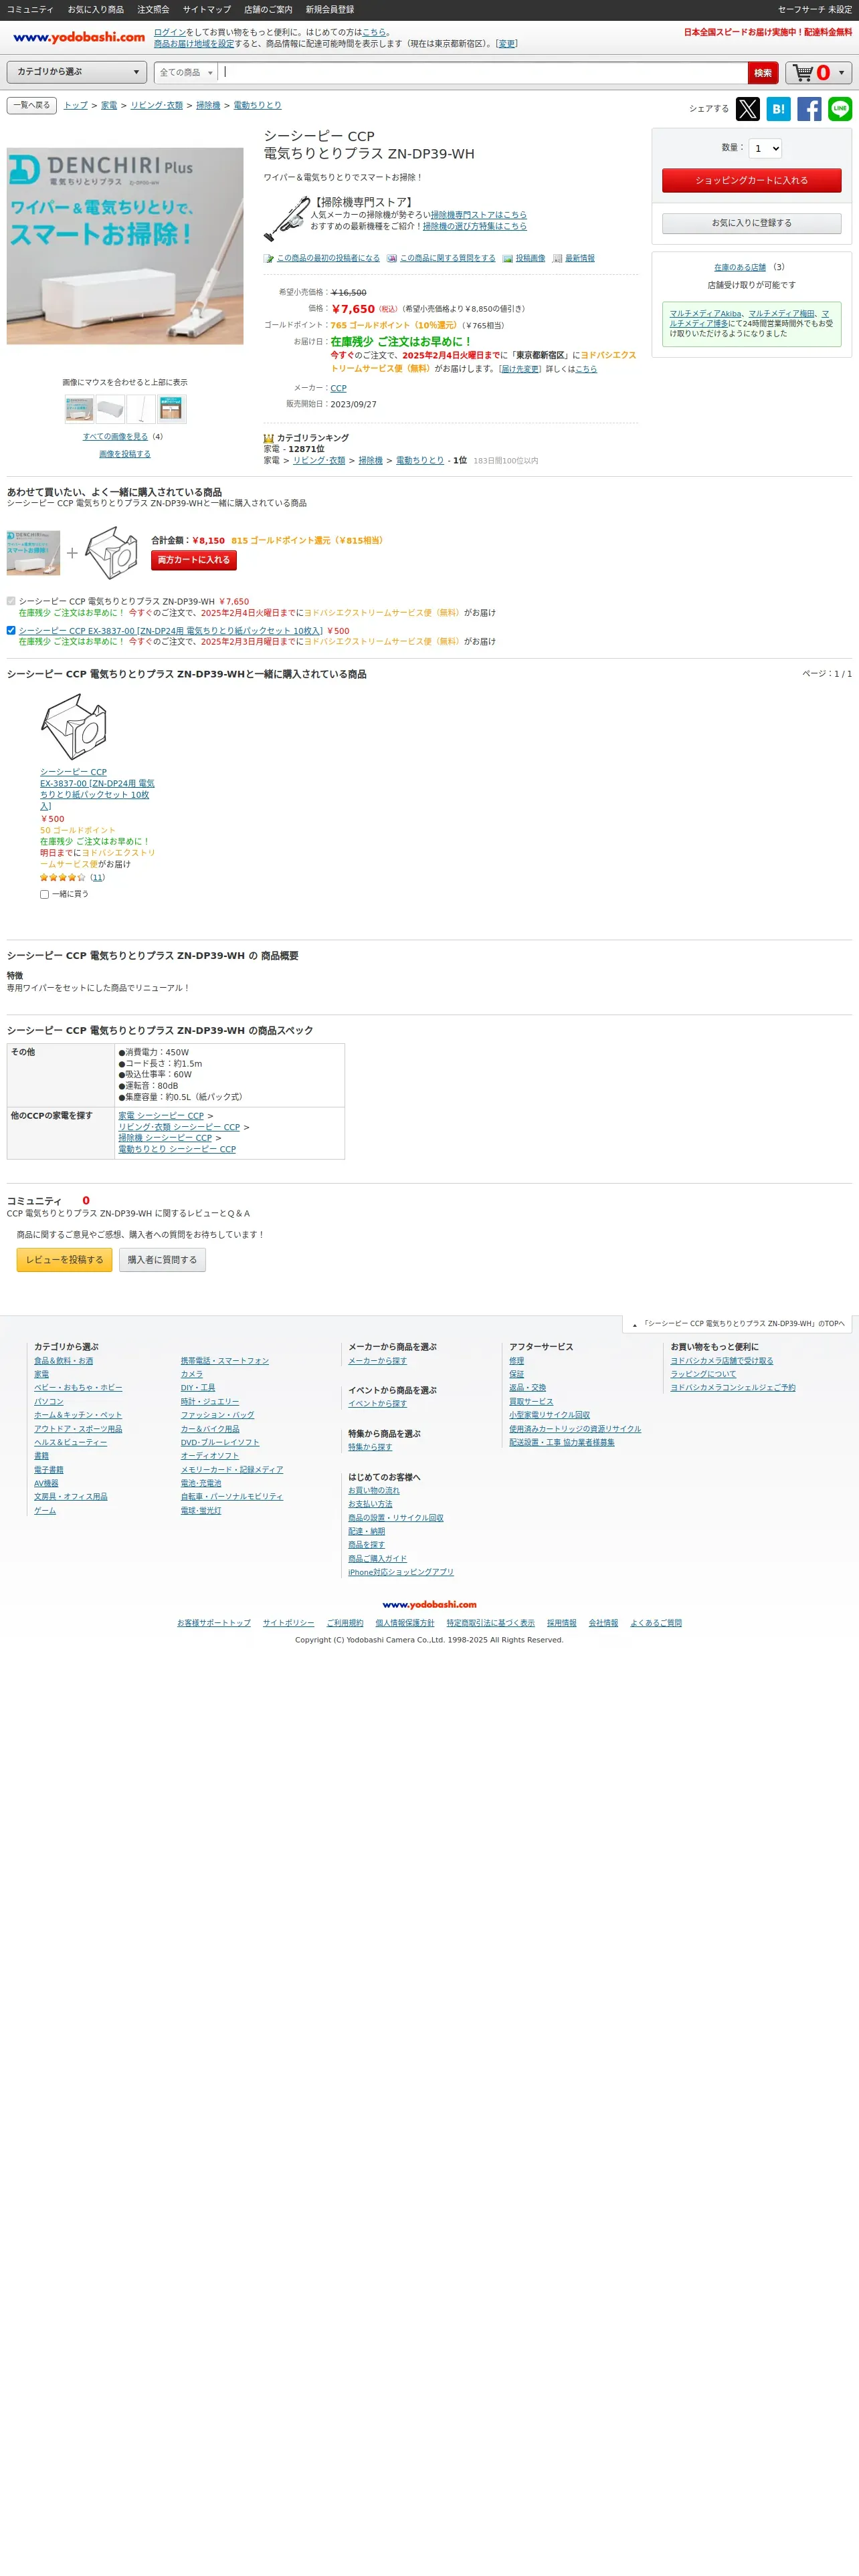Open お気に入り商品 in top menu
This screenshot has width=859, height=2576.
96,9
